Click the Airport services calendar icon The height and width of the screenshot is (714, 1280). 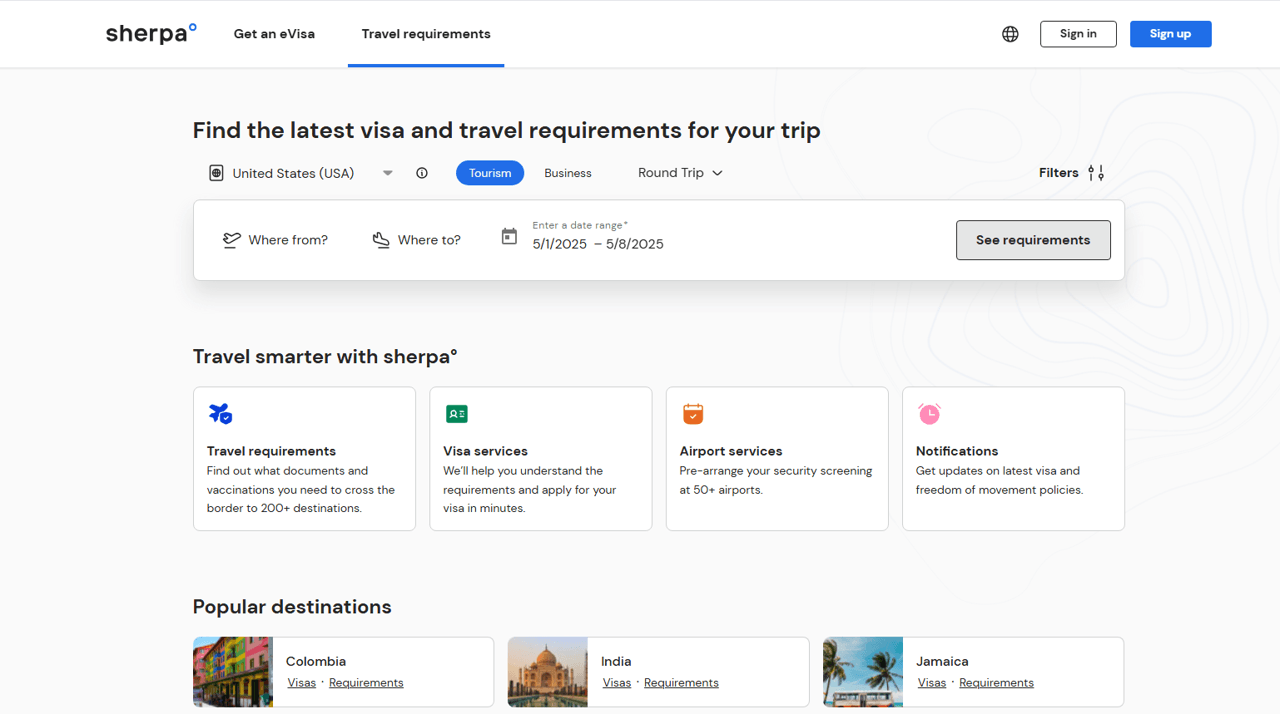point(693,413)
